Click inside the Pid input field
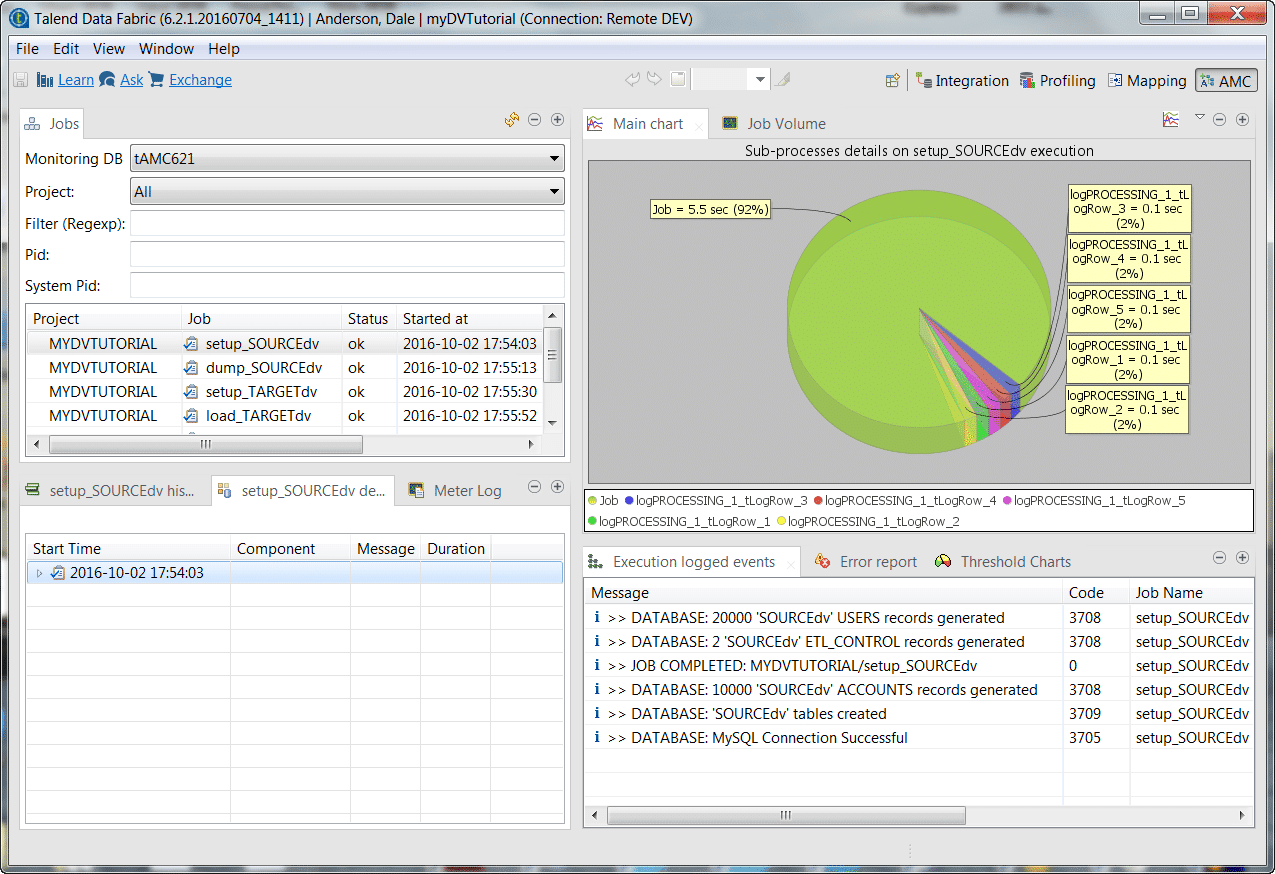The width and height of the screenshot is (1275, 874). tap(345, 254)
